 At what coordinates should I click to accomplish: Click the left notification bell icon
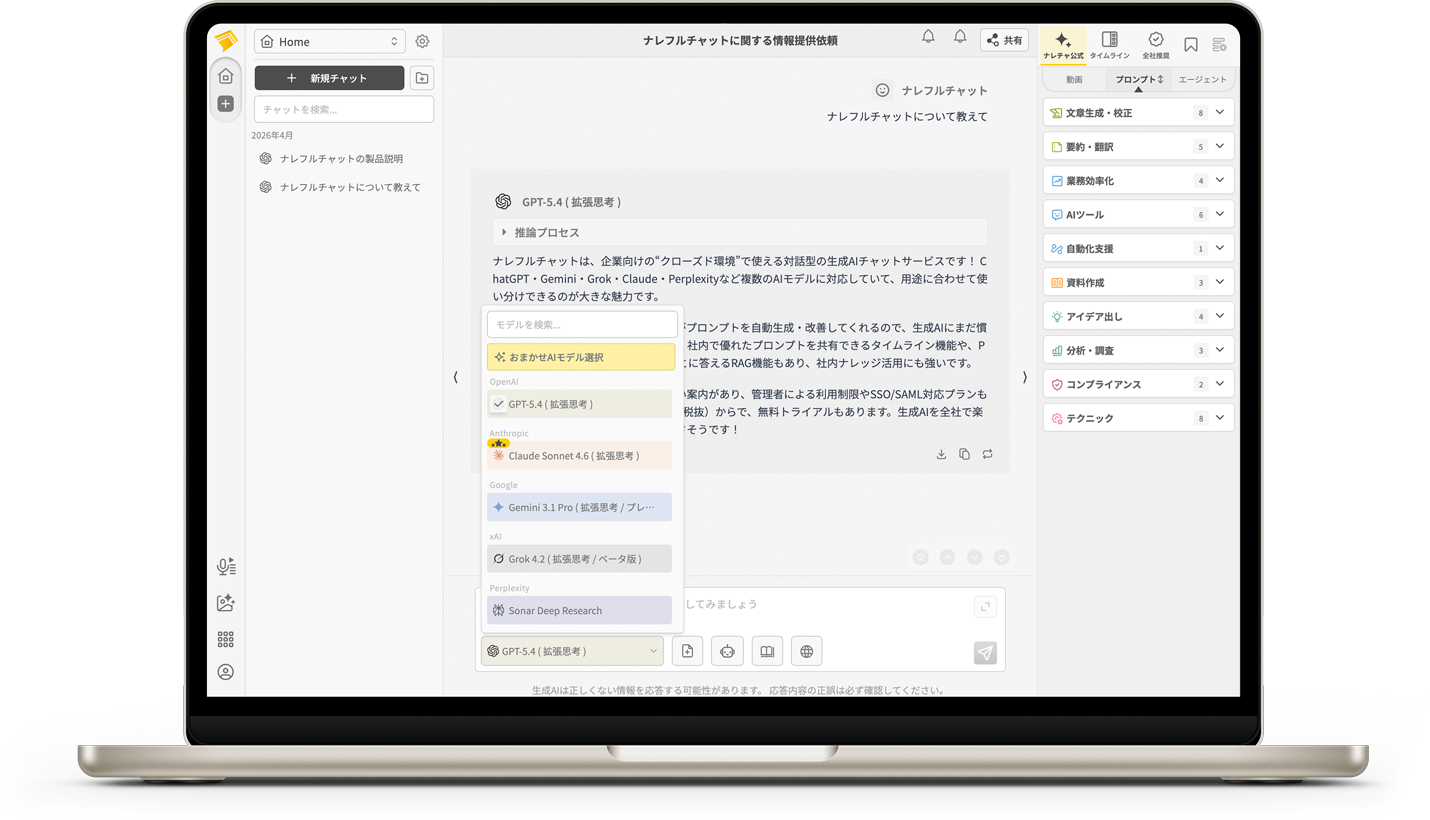(928, 37)
